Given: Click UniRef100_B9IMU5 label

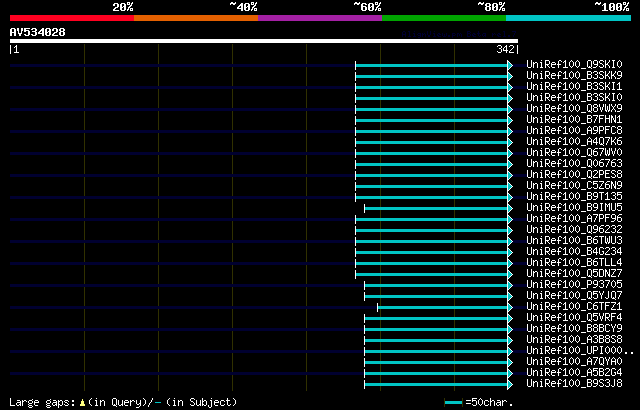Looking at the screenshot, I should tap(574, 208).
